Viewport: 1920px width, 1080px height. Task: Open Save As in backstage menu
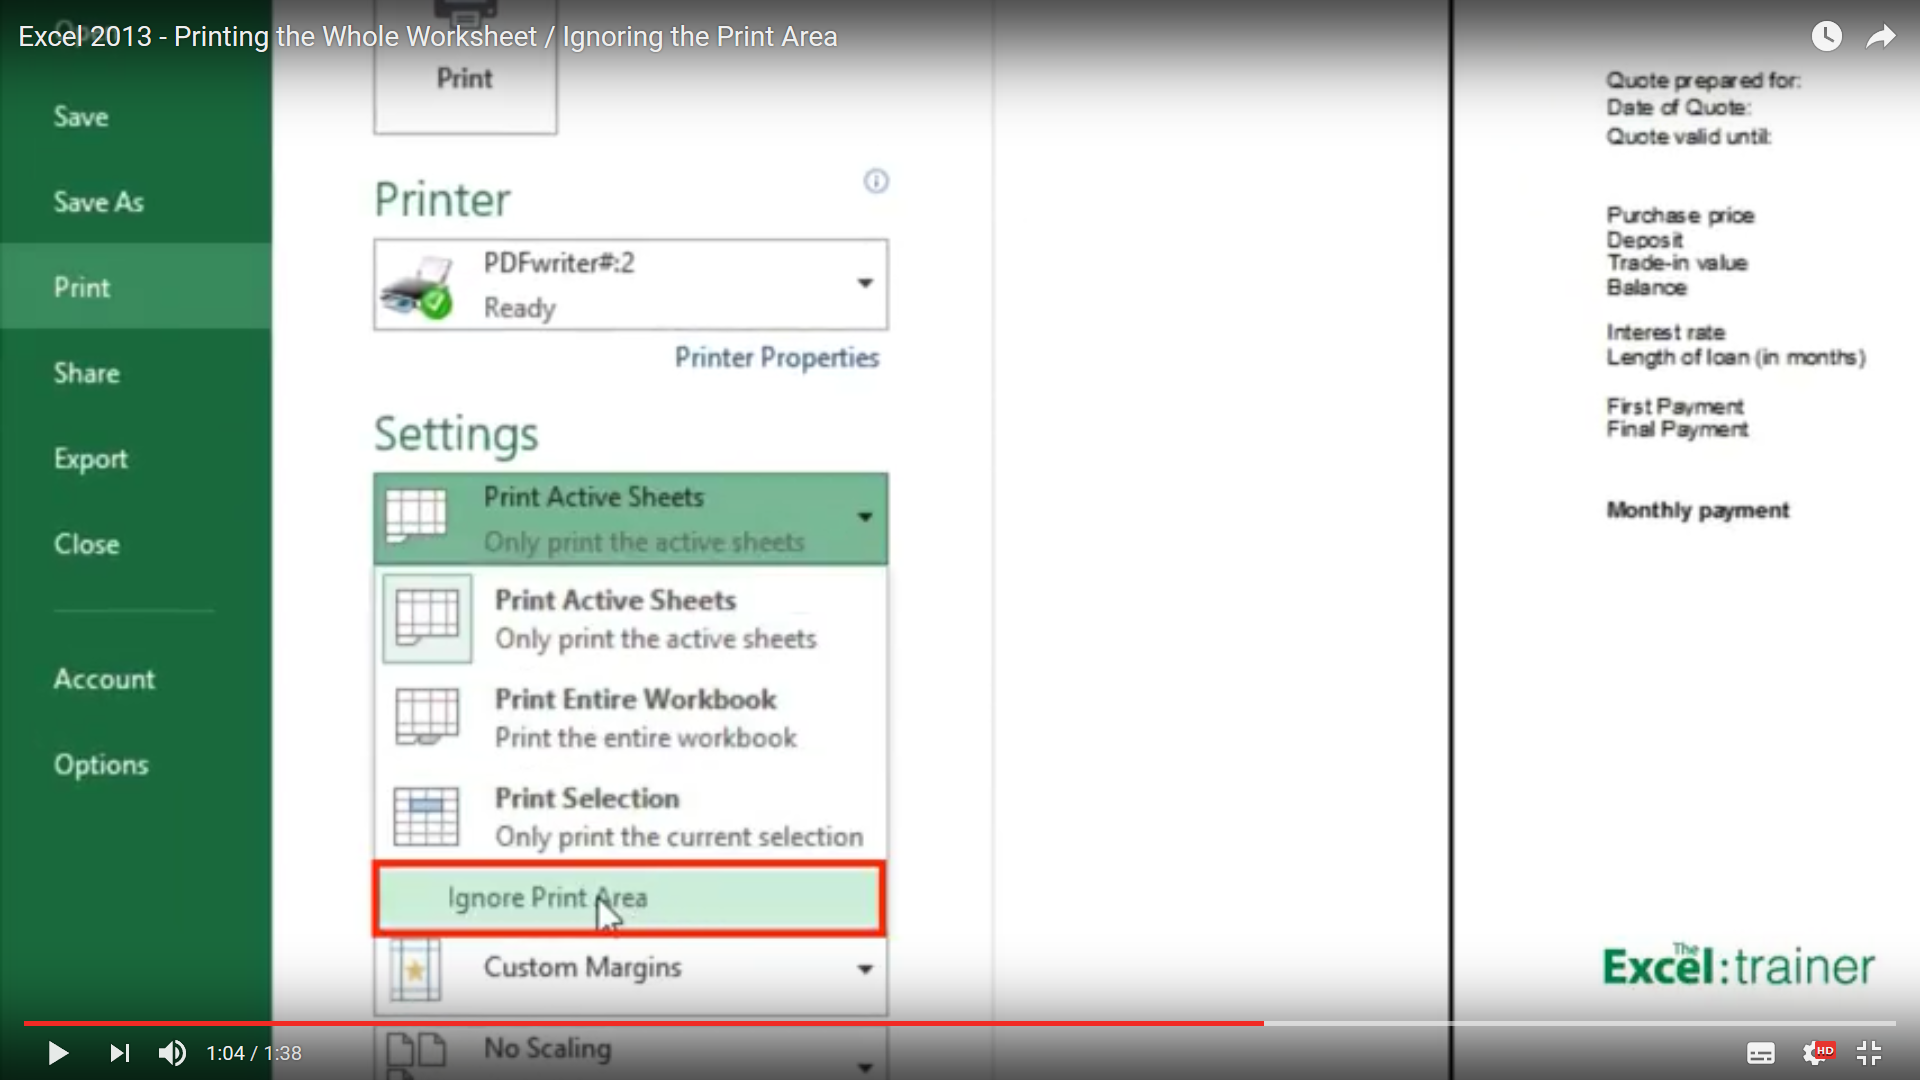coord(98,202)
